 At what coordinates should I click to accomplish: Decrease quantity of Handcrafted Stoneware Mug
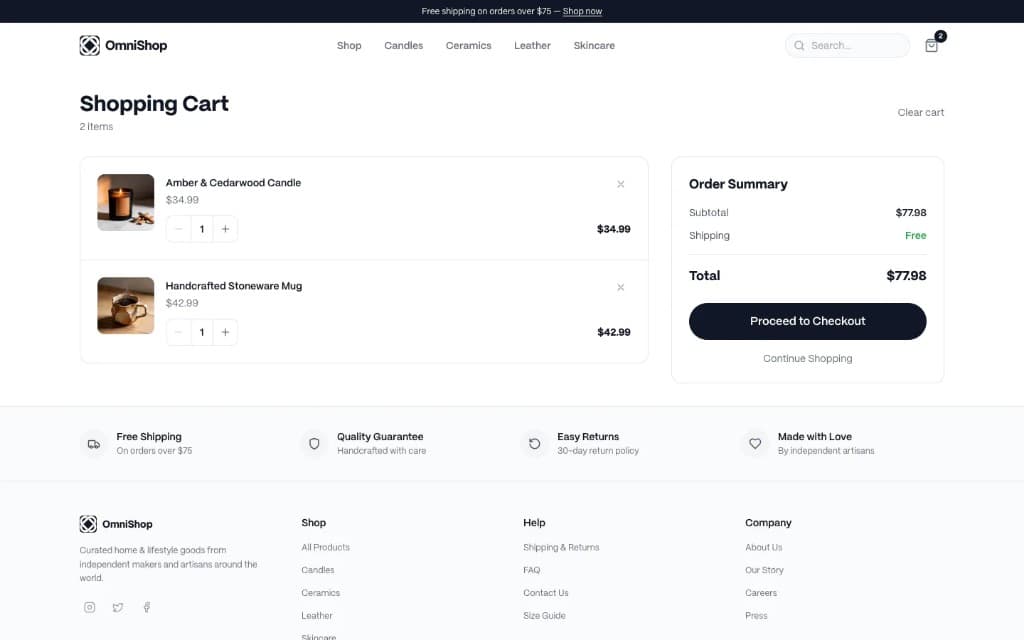178,332
